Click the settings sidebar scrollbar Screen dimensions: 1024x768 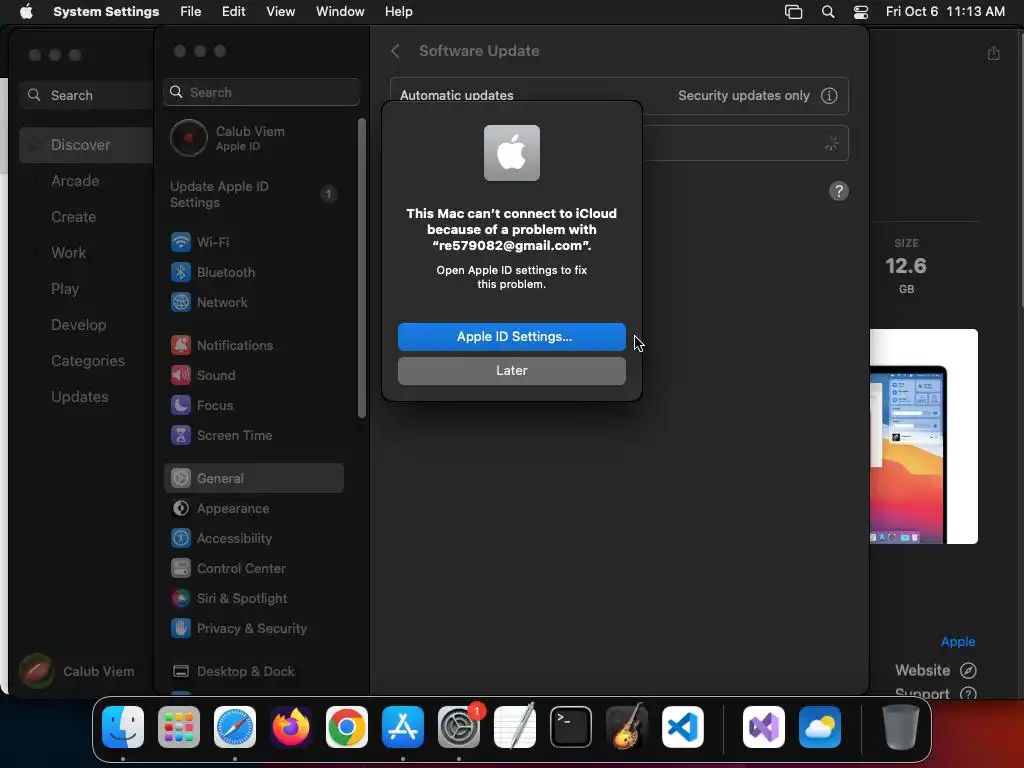[x=362, y=268]
